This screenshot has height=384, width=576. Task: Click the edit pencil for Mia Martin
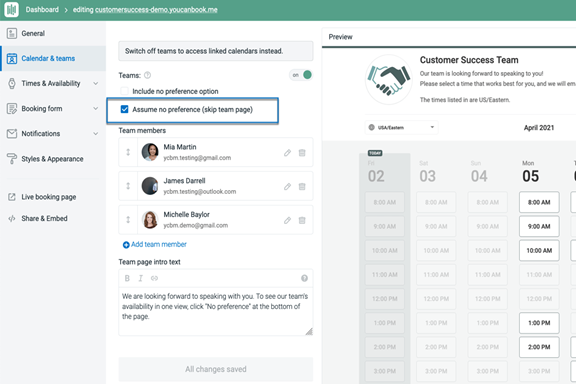click(x=287, y=153)
